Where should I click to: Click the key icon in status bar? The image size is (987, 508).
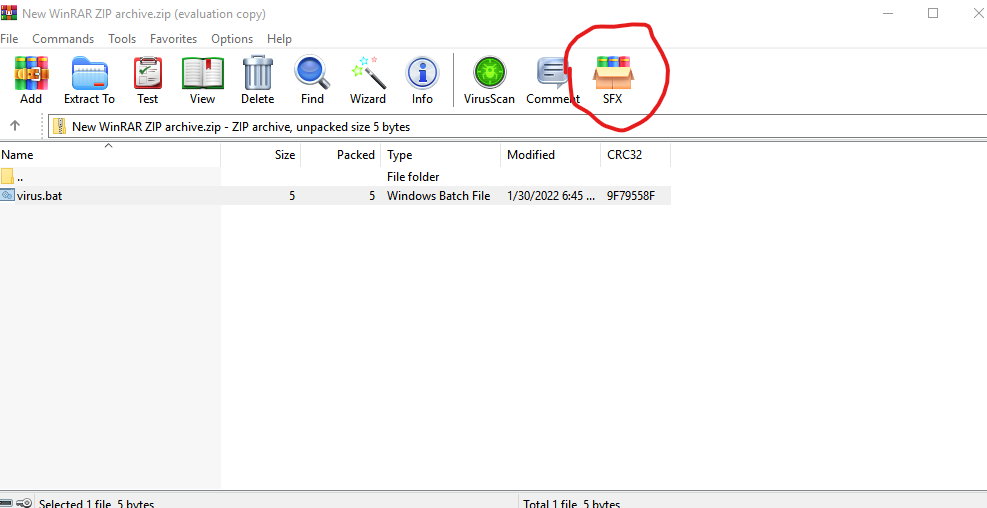tap(25, 503)
